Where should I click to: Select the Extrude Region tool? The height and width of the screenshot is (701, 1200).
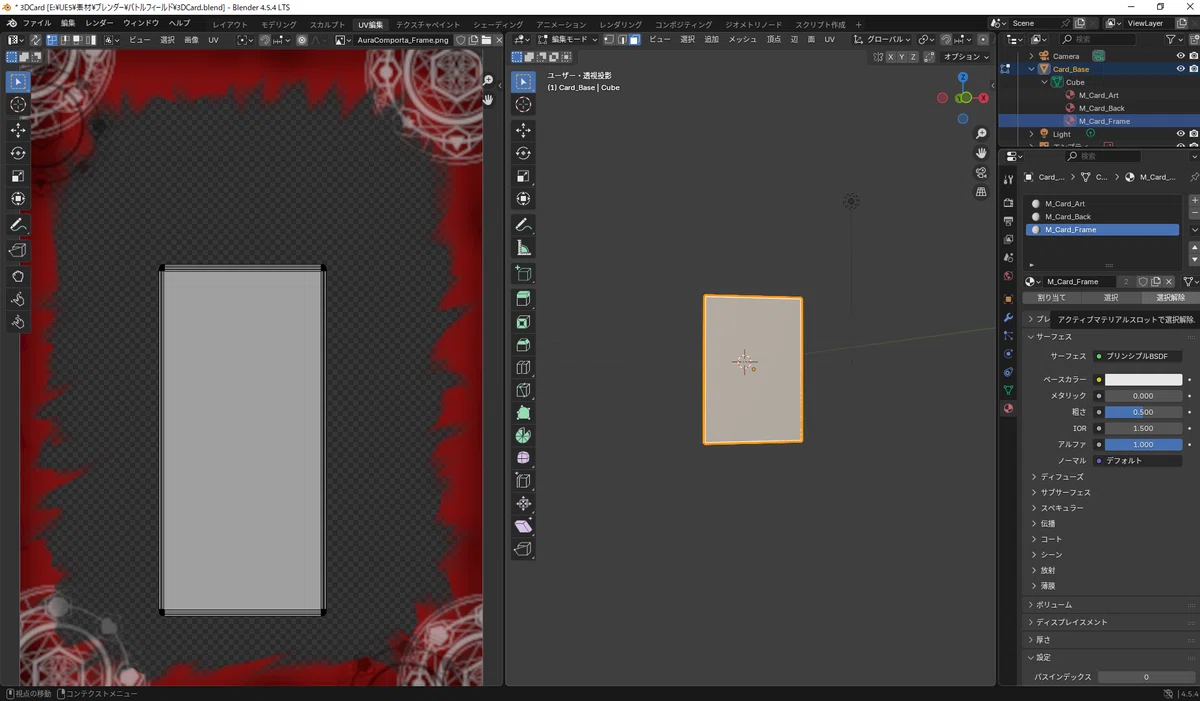pos(523,299)
